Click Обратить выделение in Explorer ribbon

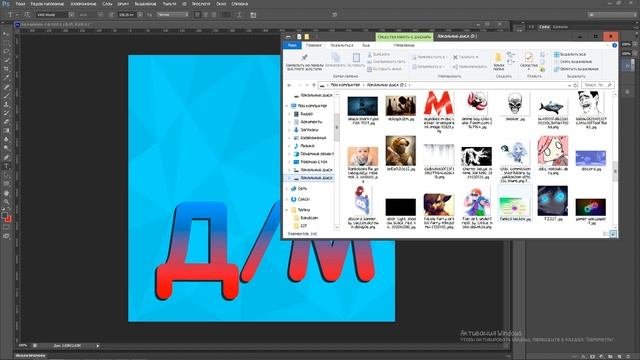click(576, 69)
